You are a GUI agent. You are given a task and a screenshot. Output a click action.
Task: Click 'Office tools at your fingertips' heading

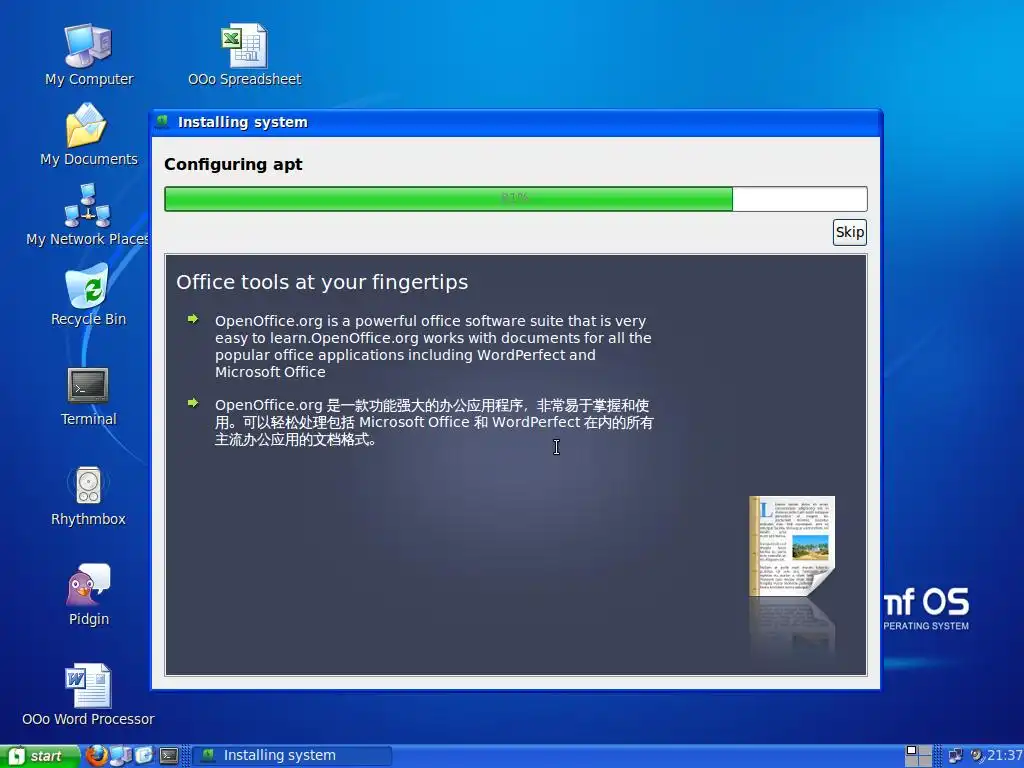[x=322, y=282]
